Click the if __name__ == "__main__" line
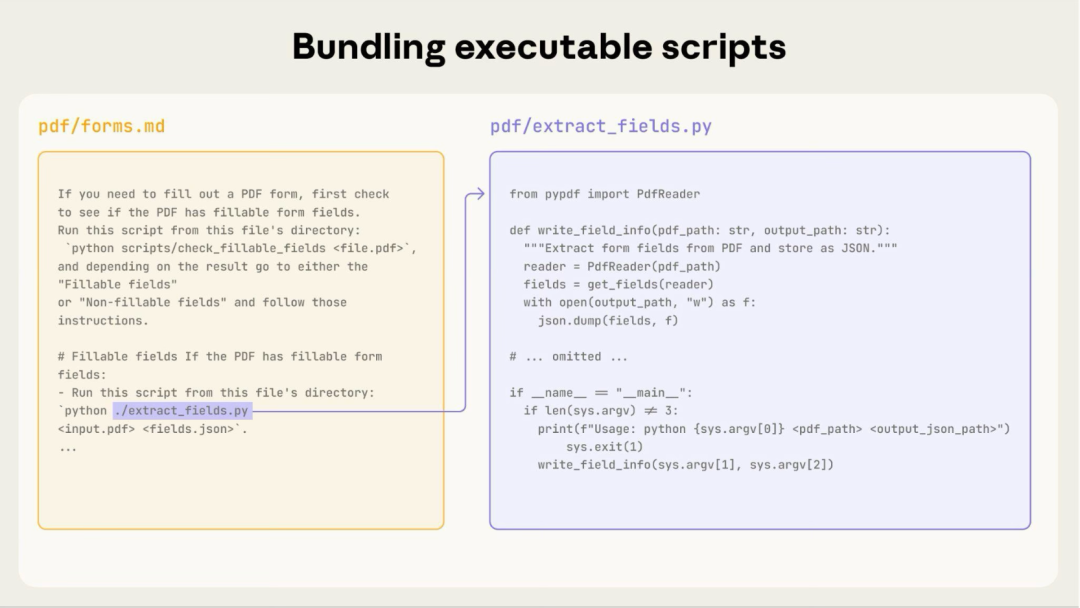Viewport: 1080px width, 608px height. coord(600,393)
